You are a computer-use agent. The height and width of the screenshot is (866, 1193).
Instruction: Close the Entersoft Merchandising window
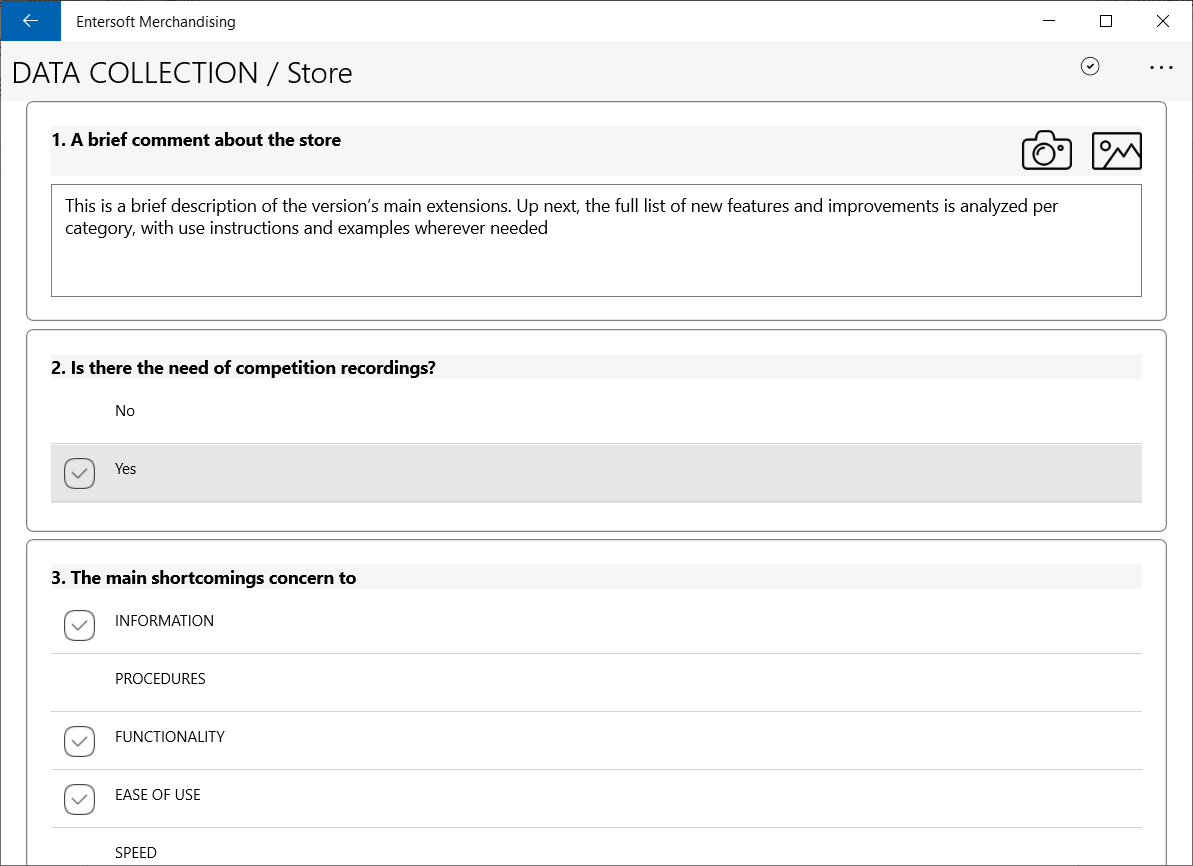click(x=1163, y=21)
